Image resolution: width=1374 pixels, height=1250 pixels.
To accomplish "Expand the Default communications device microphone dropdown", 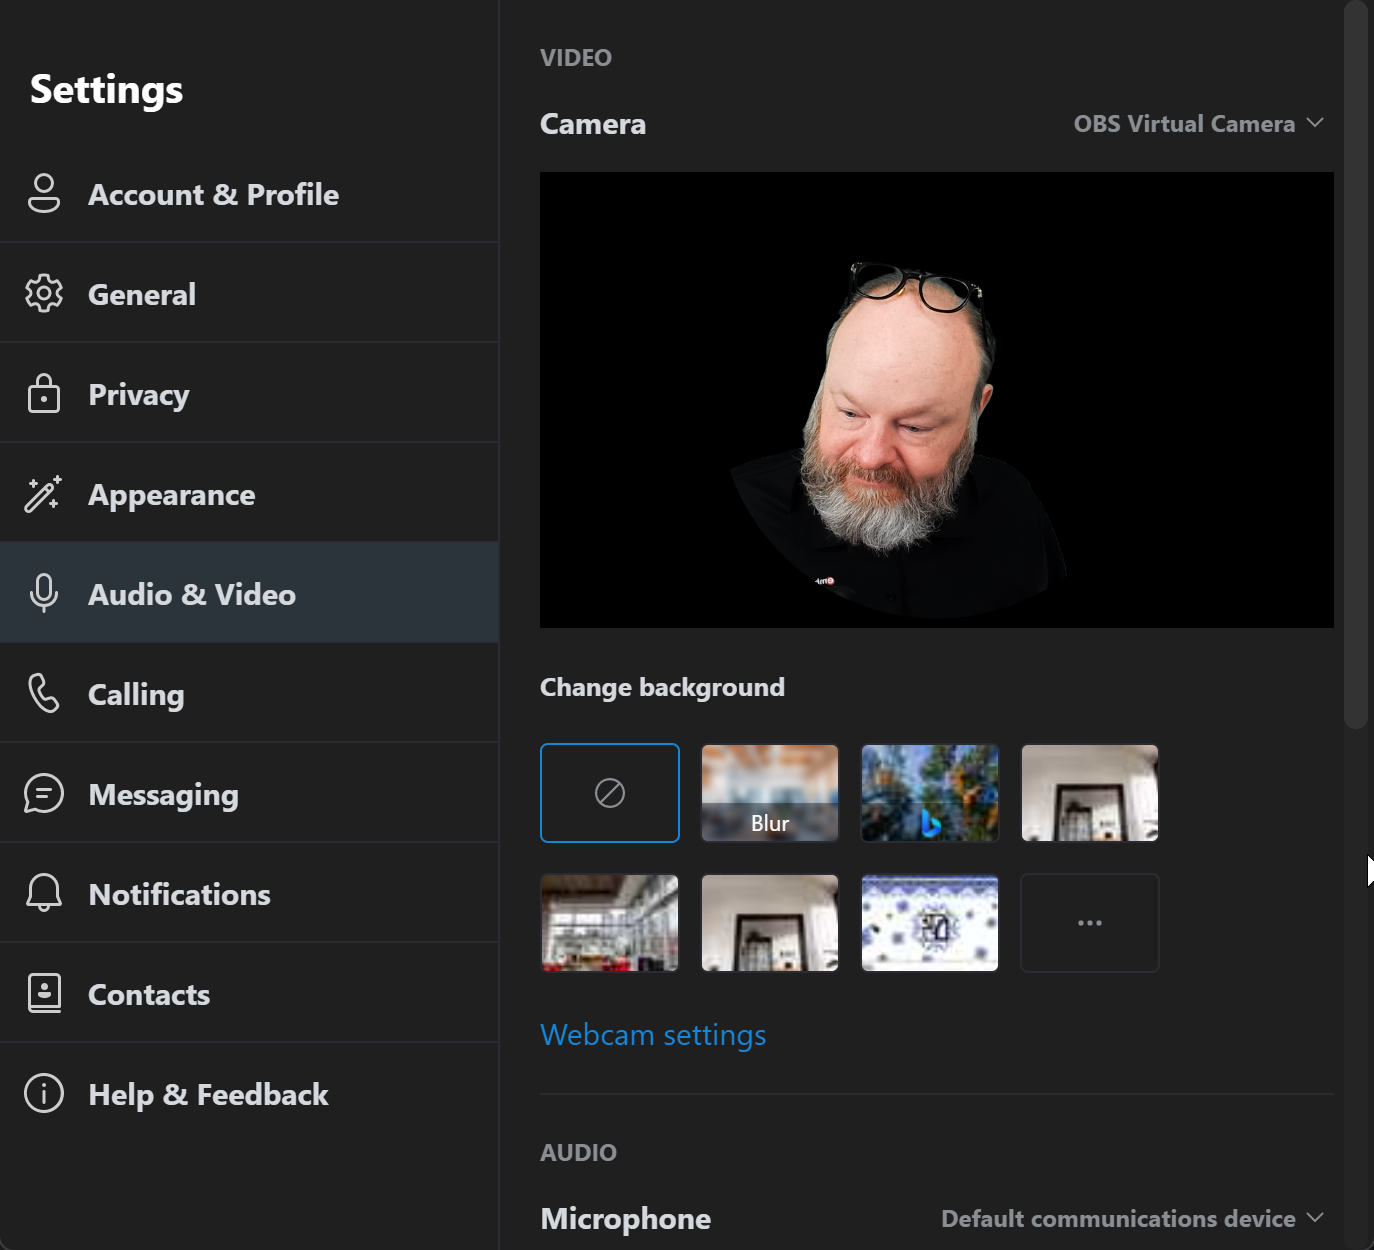I will click(1132, 1219).
